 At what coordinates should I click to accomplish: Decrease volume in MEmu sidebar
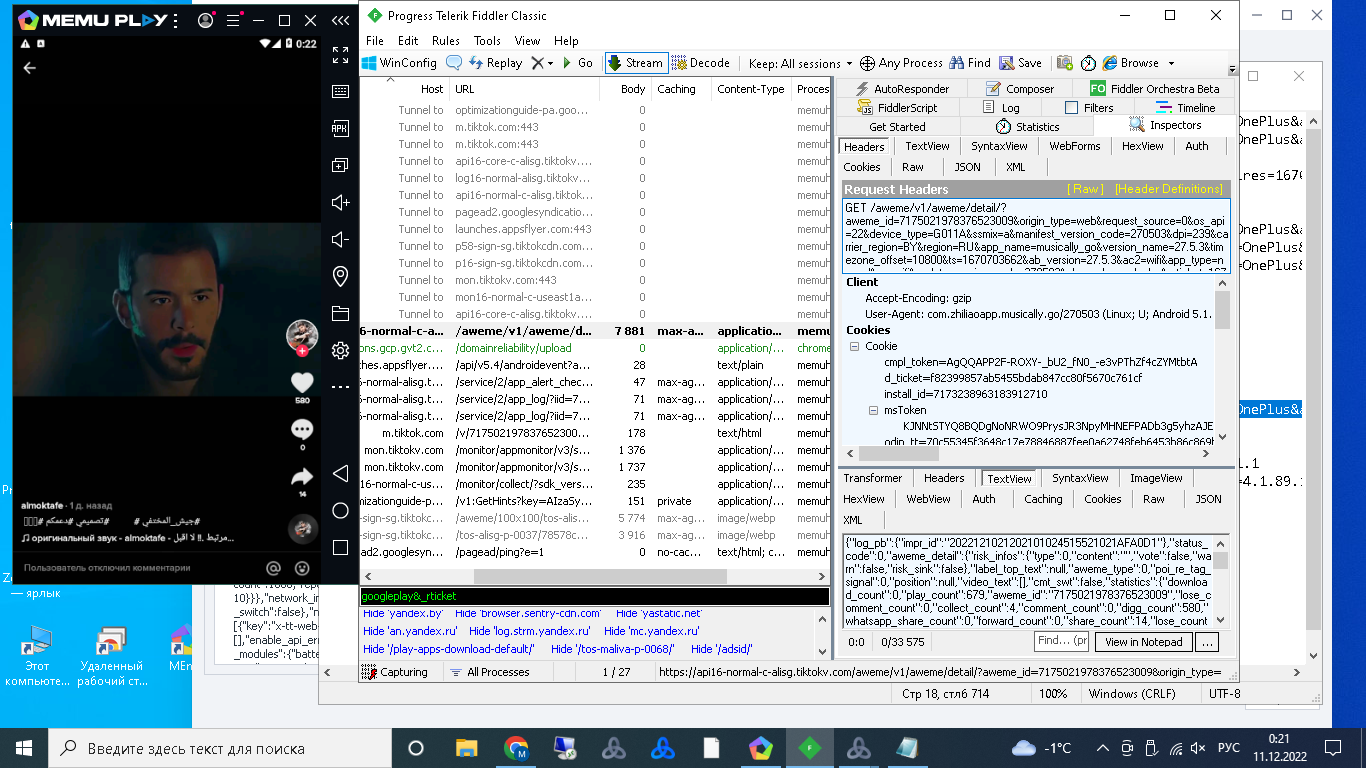(340, 239)
